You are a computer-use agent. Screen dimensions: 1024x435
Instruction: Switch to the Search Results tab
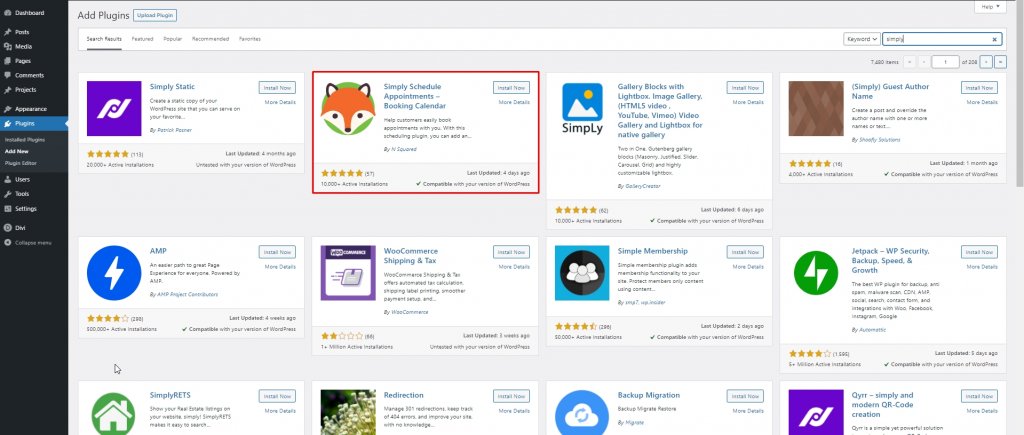coord(104,39)
